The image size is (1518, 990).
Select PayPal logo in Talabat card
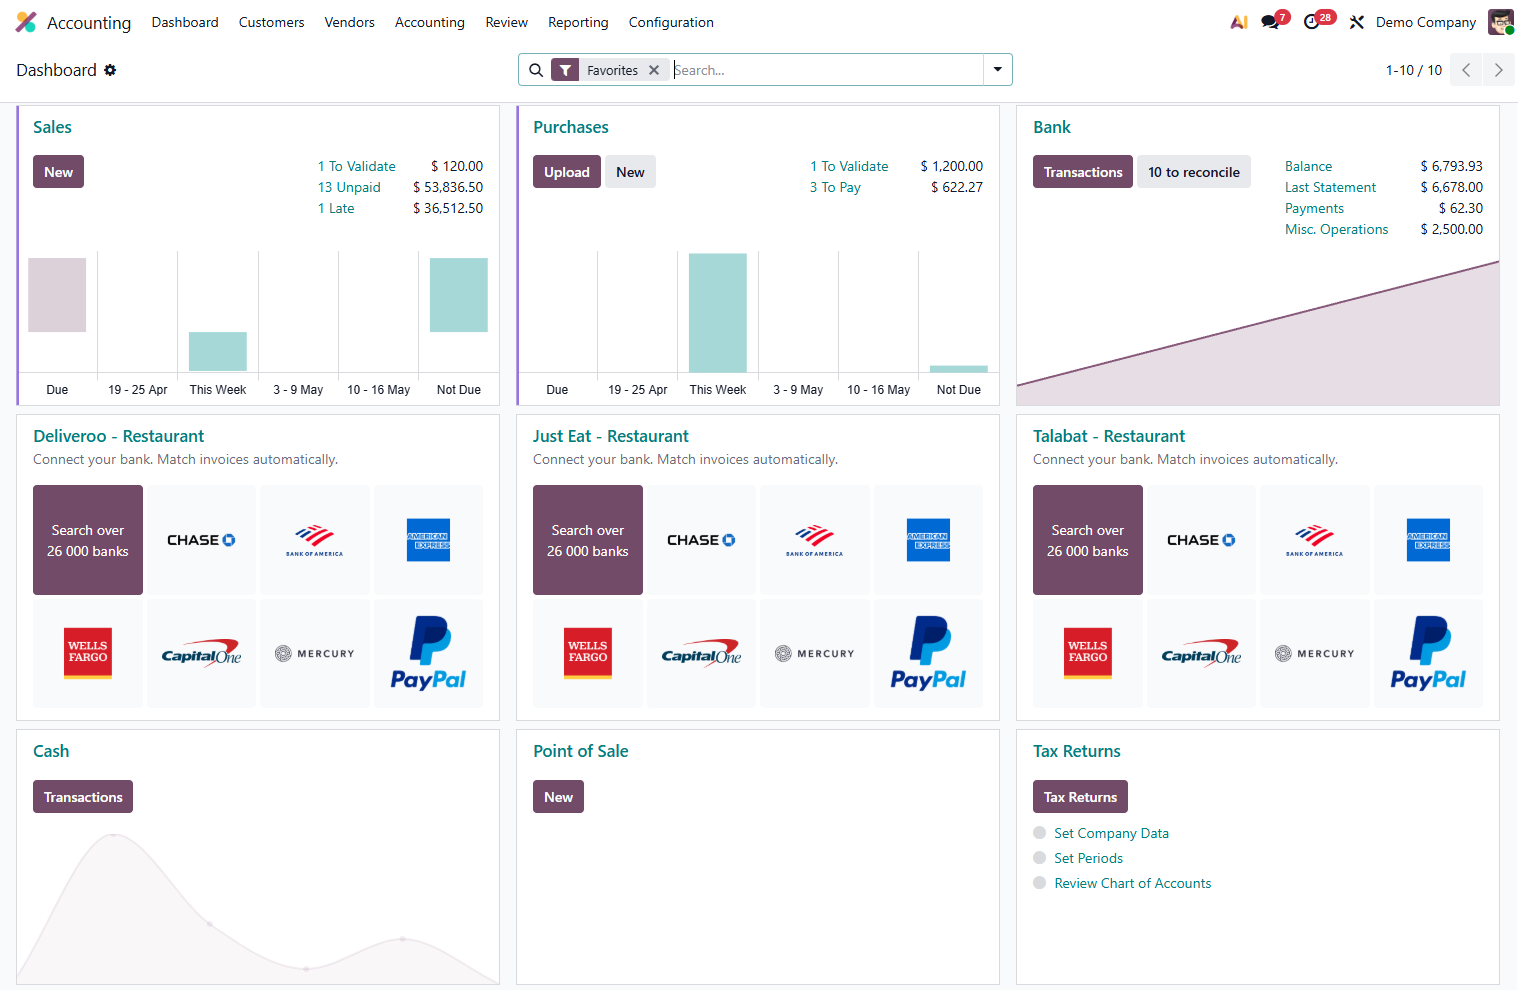(x=1428, y=653)
